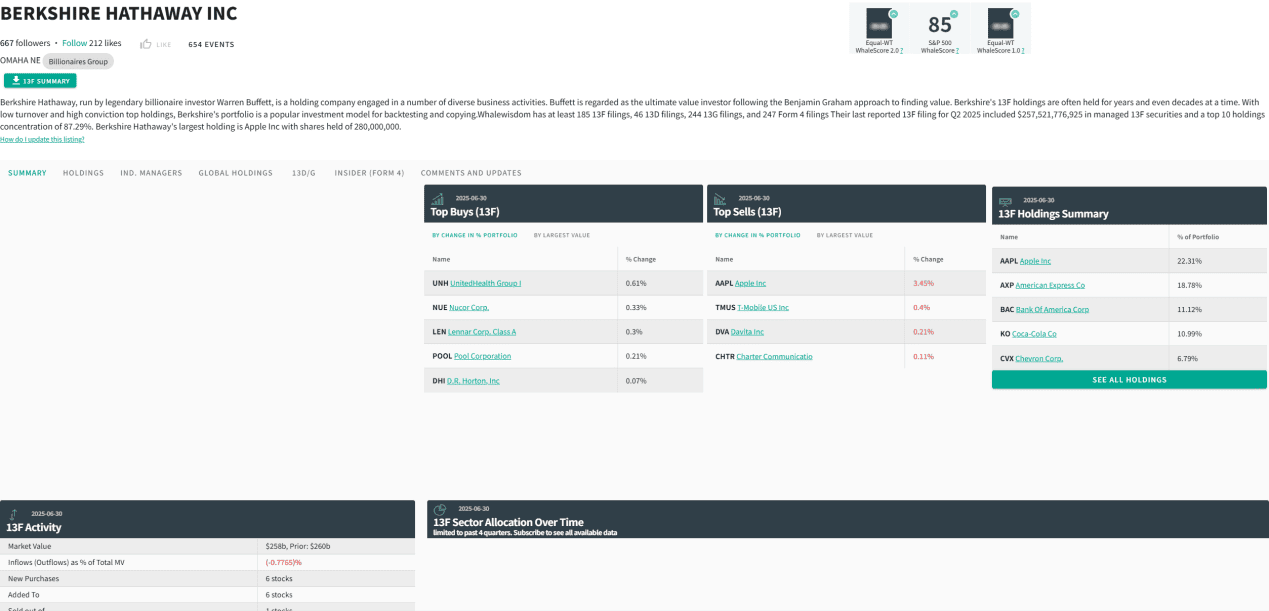Image resolution: width=1269 pixels, height=611 pixels.
Task: Click the thumbs-up Like icon
Action: [x=146, y=44]
